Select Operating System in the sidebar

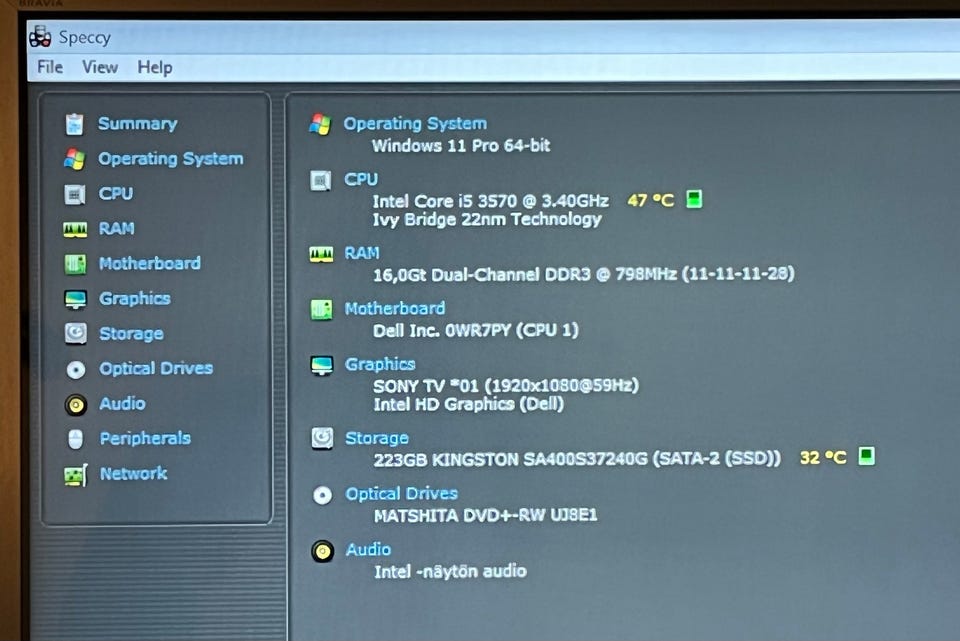[171, 159]
